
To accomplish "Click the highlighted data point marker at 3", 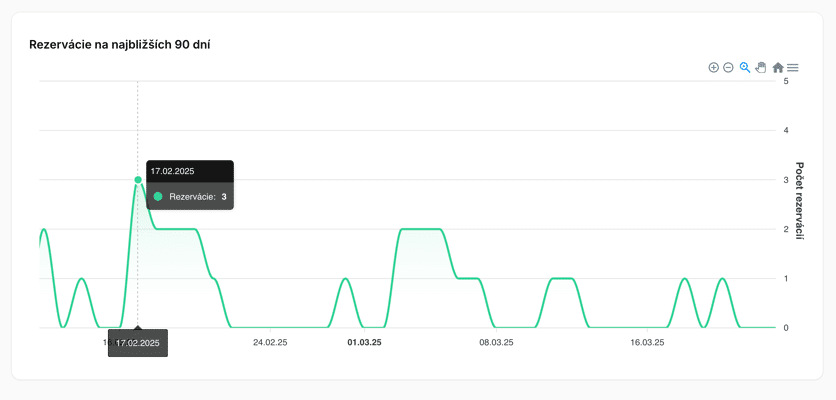I will click(138, 180).
